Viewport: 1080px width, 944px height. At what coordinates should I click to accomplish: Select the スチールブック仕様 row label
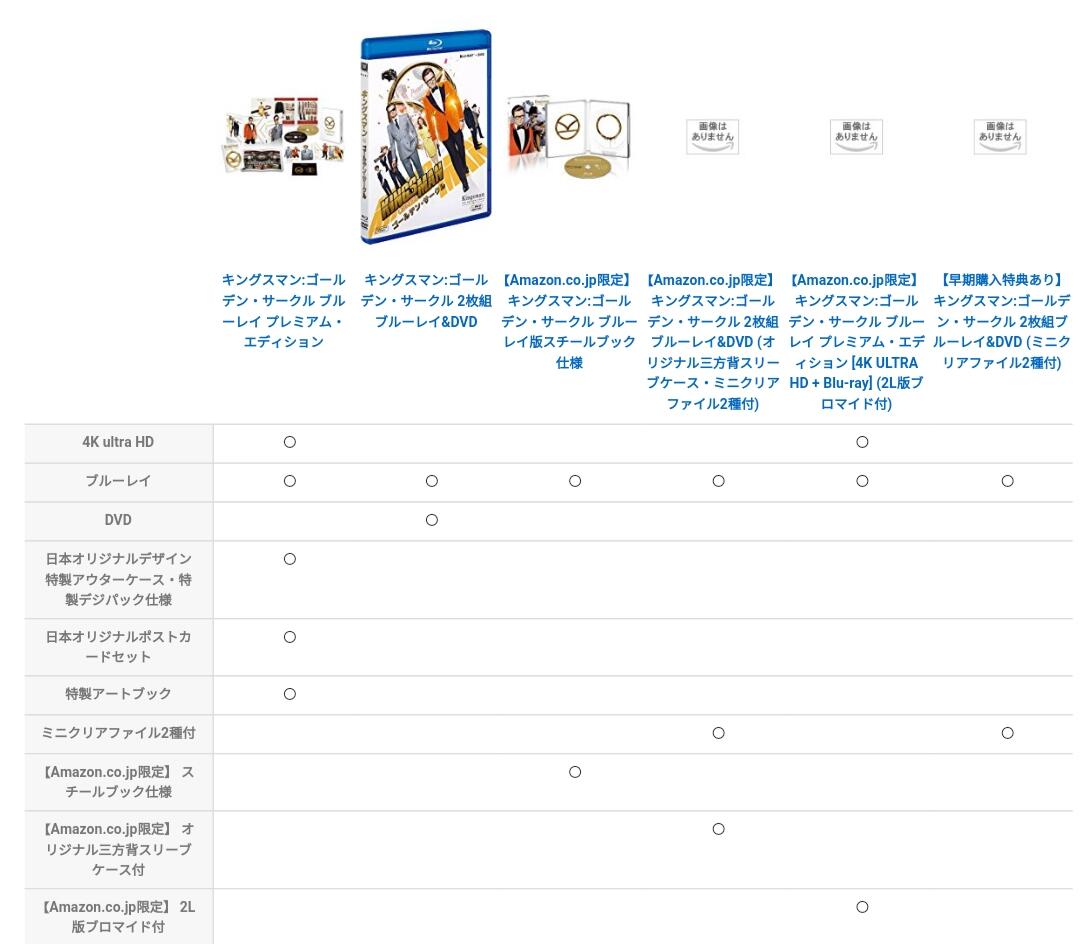(118, 782)
